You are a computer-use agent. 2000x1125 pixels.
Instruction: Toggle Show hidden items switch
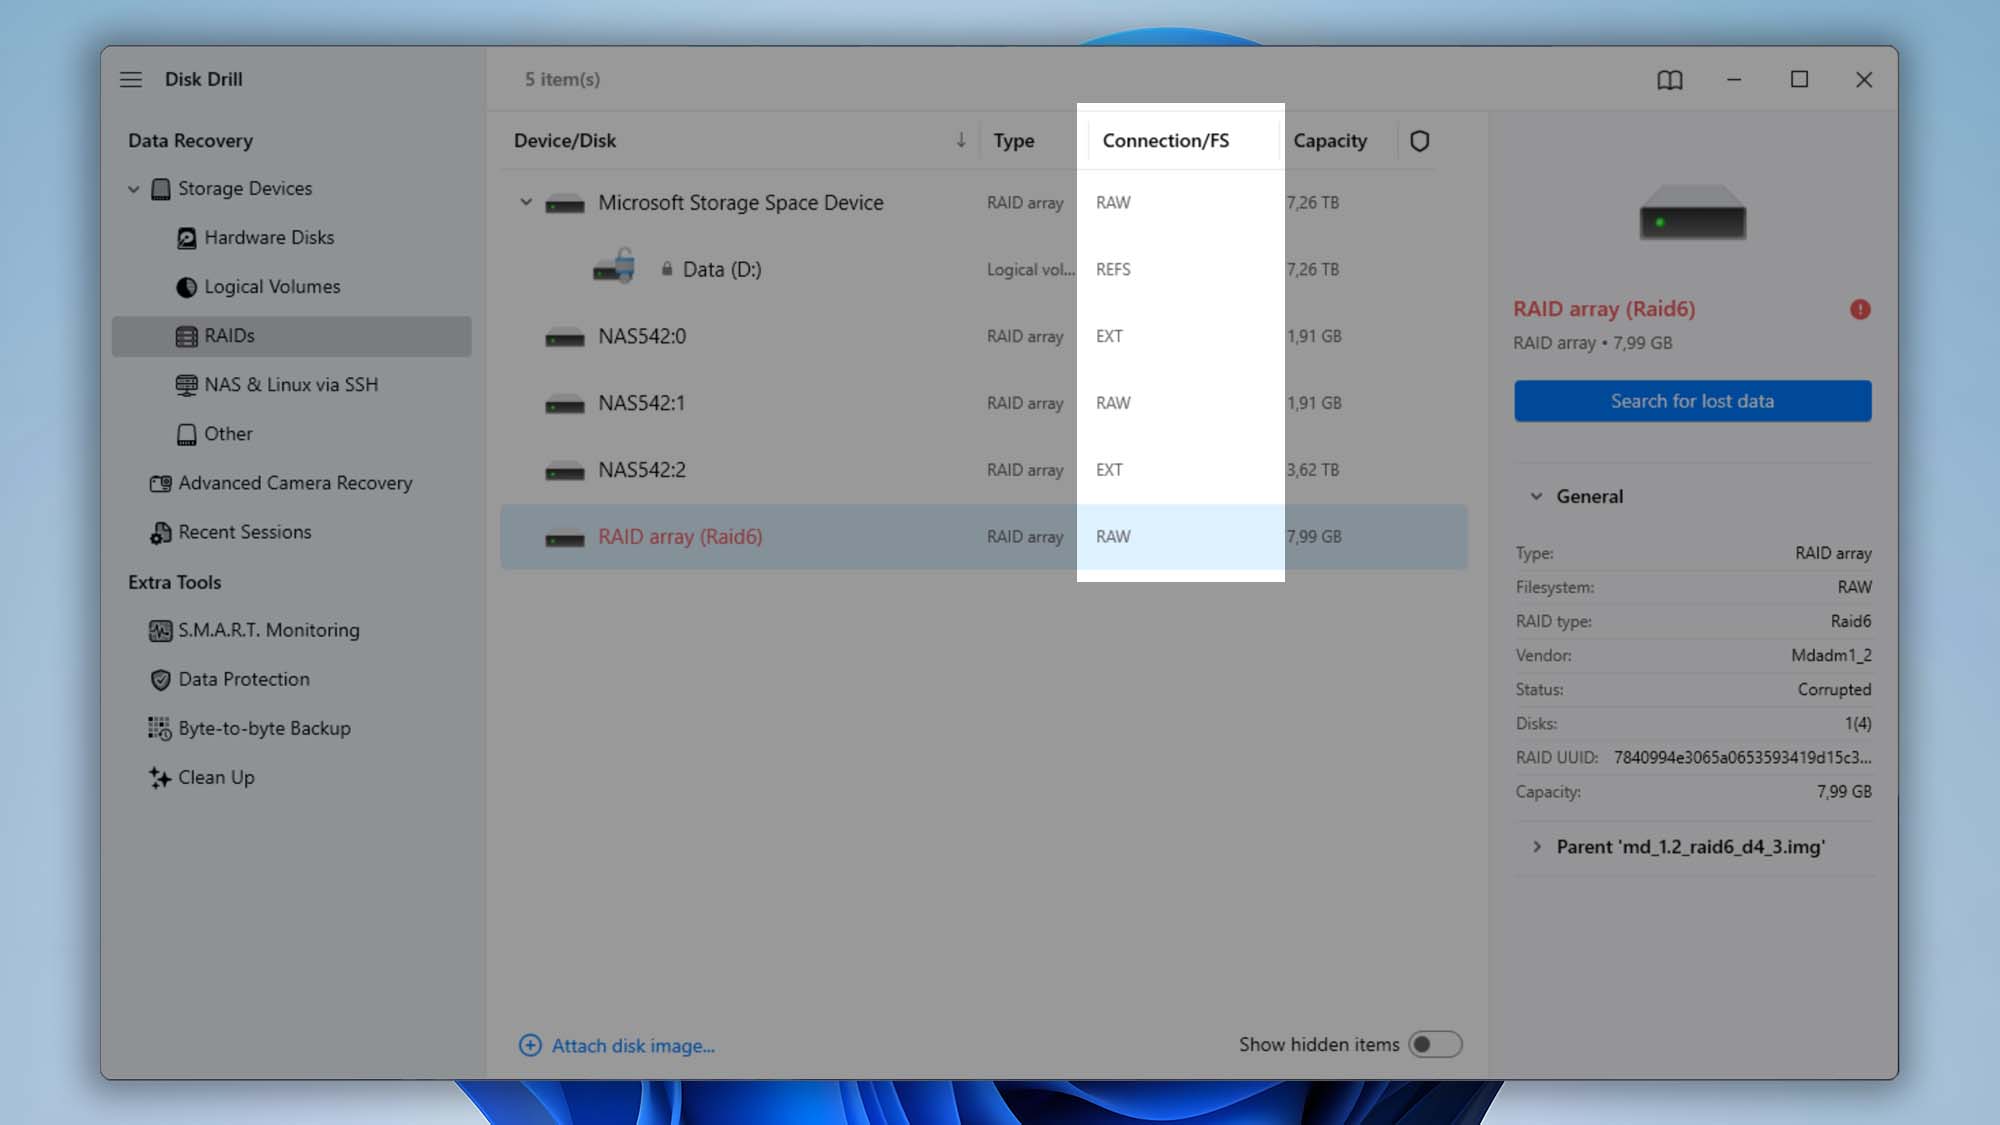click(x=1435, y=1044)
